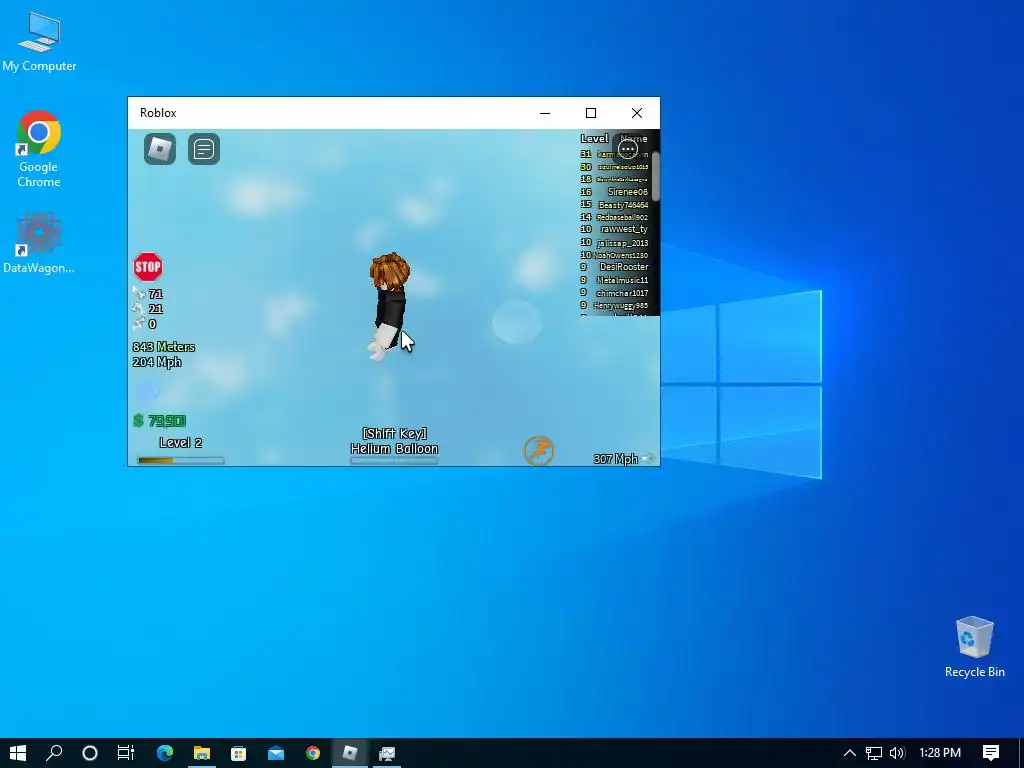Viewport: 1024px width, 768px height.
Task: Click the Roblox window title text
Action: [x=158, y=112]
